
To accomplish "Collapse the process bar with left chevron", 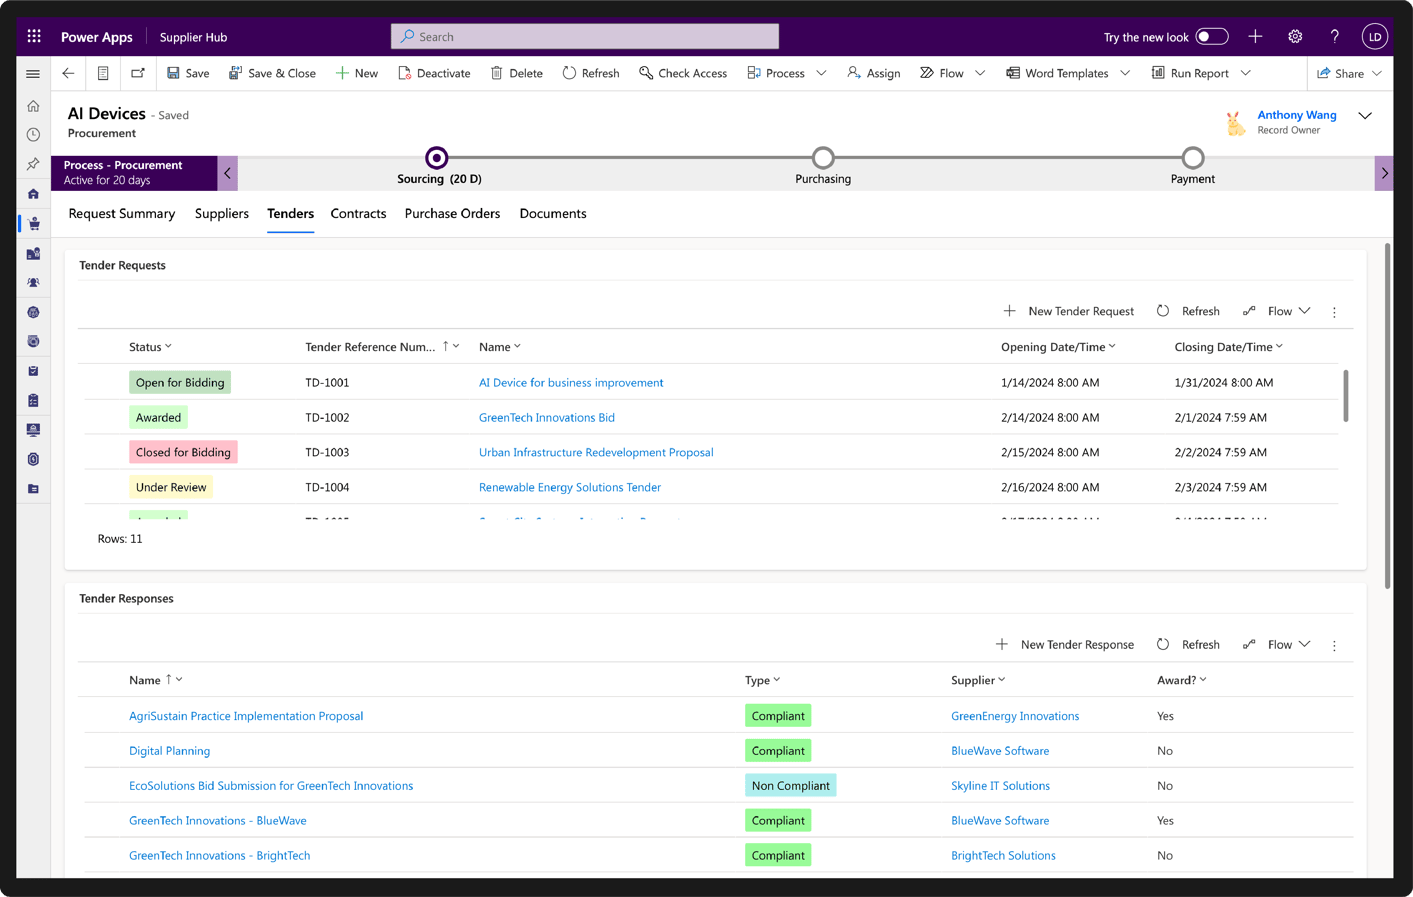I will coord(228,173).
